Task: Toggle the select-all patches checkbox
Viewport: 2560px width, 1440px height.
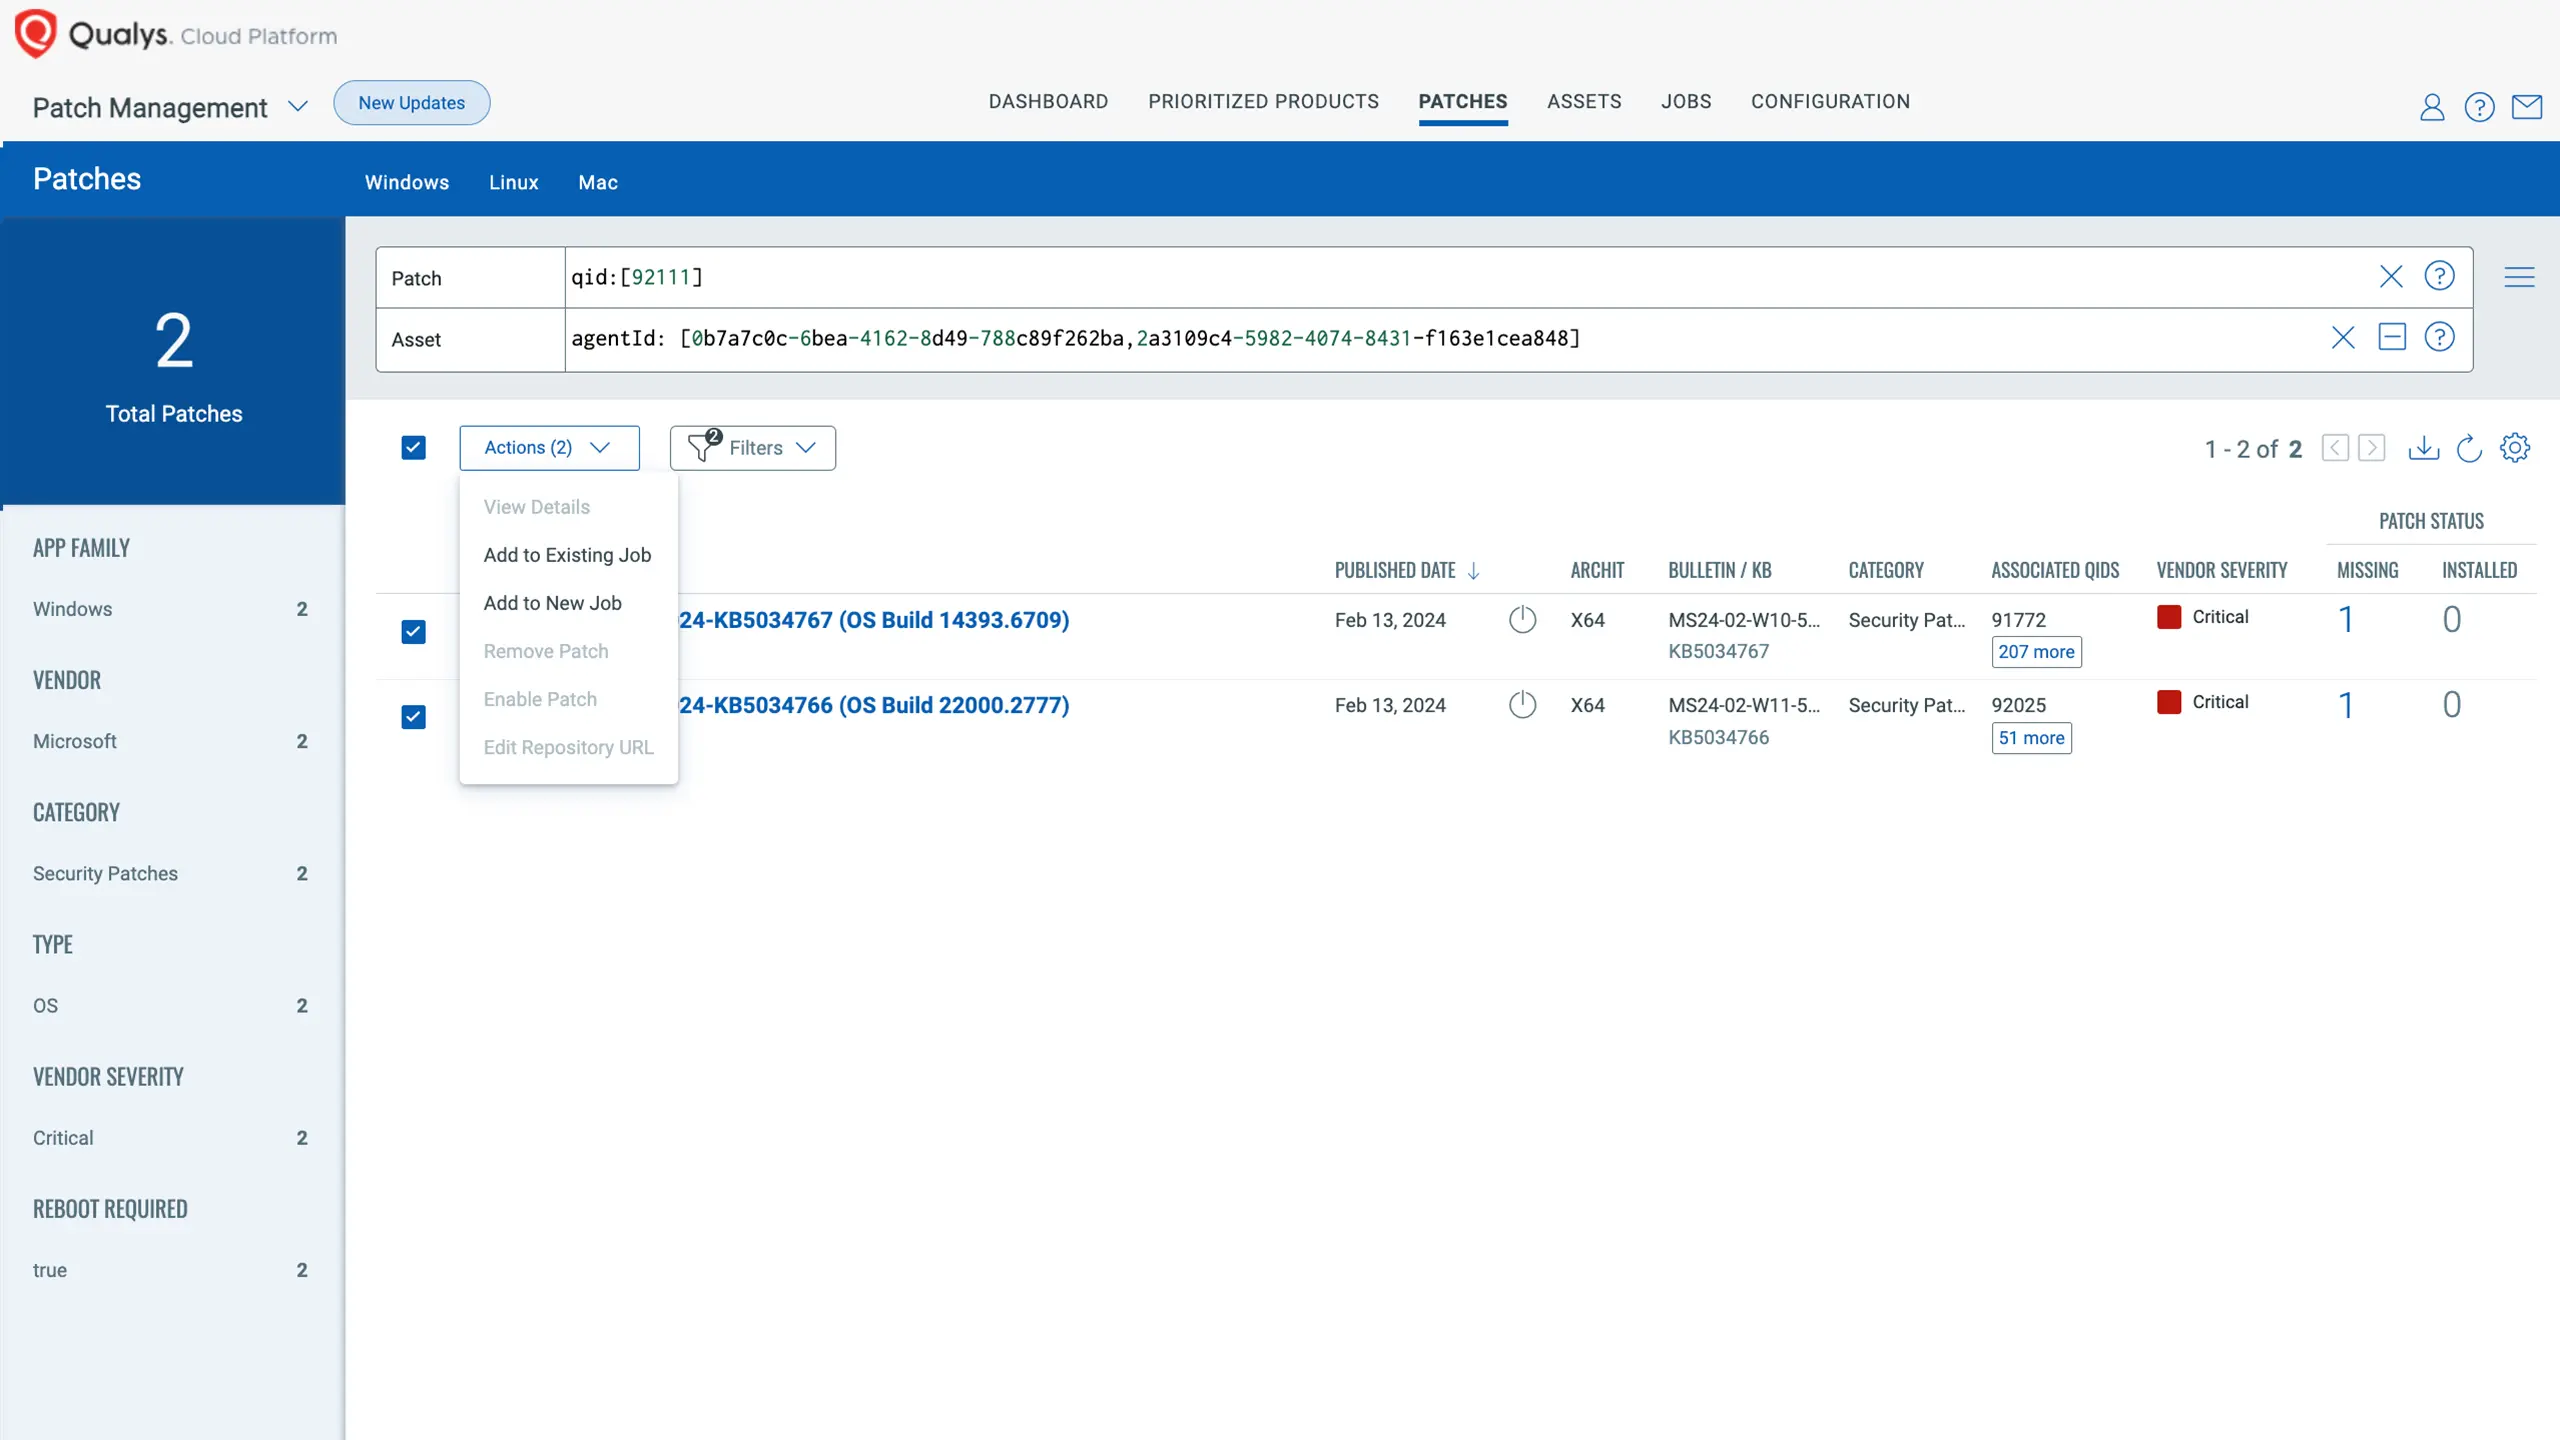Action: (x=413, y=448)
